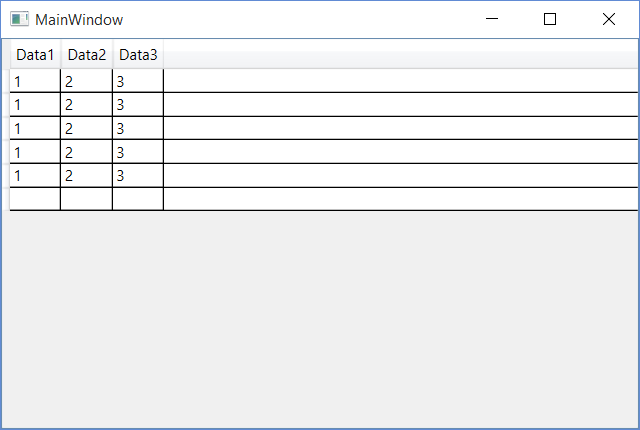Select the Data3 cell in the second row
The height and width of the screenshot is (430, 640).
138,105
